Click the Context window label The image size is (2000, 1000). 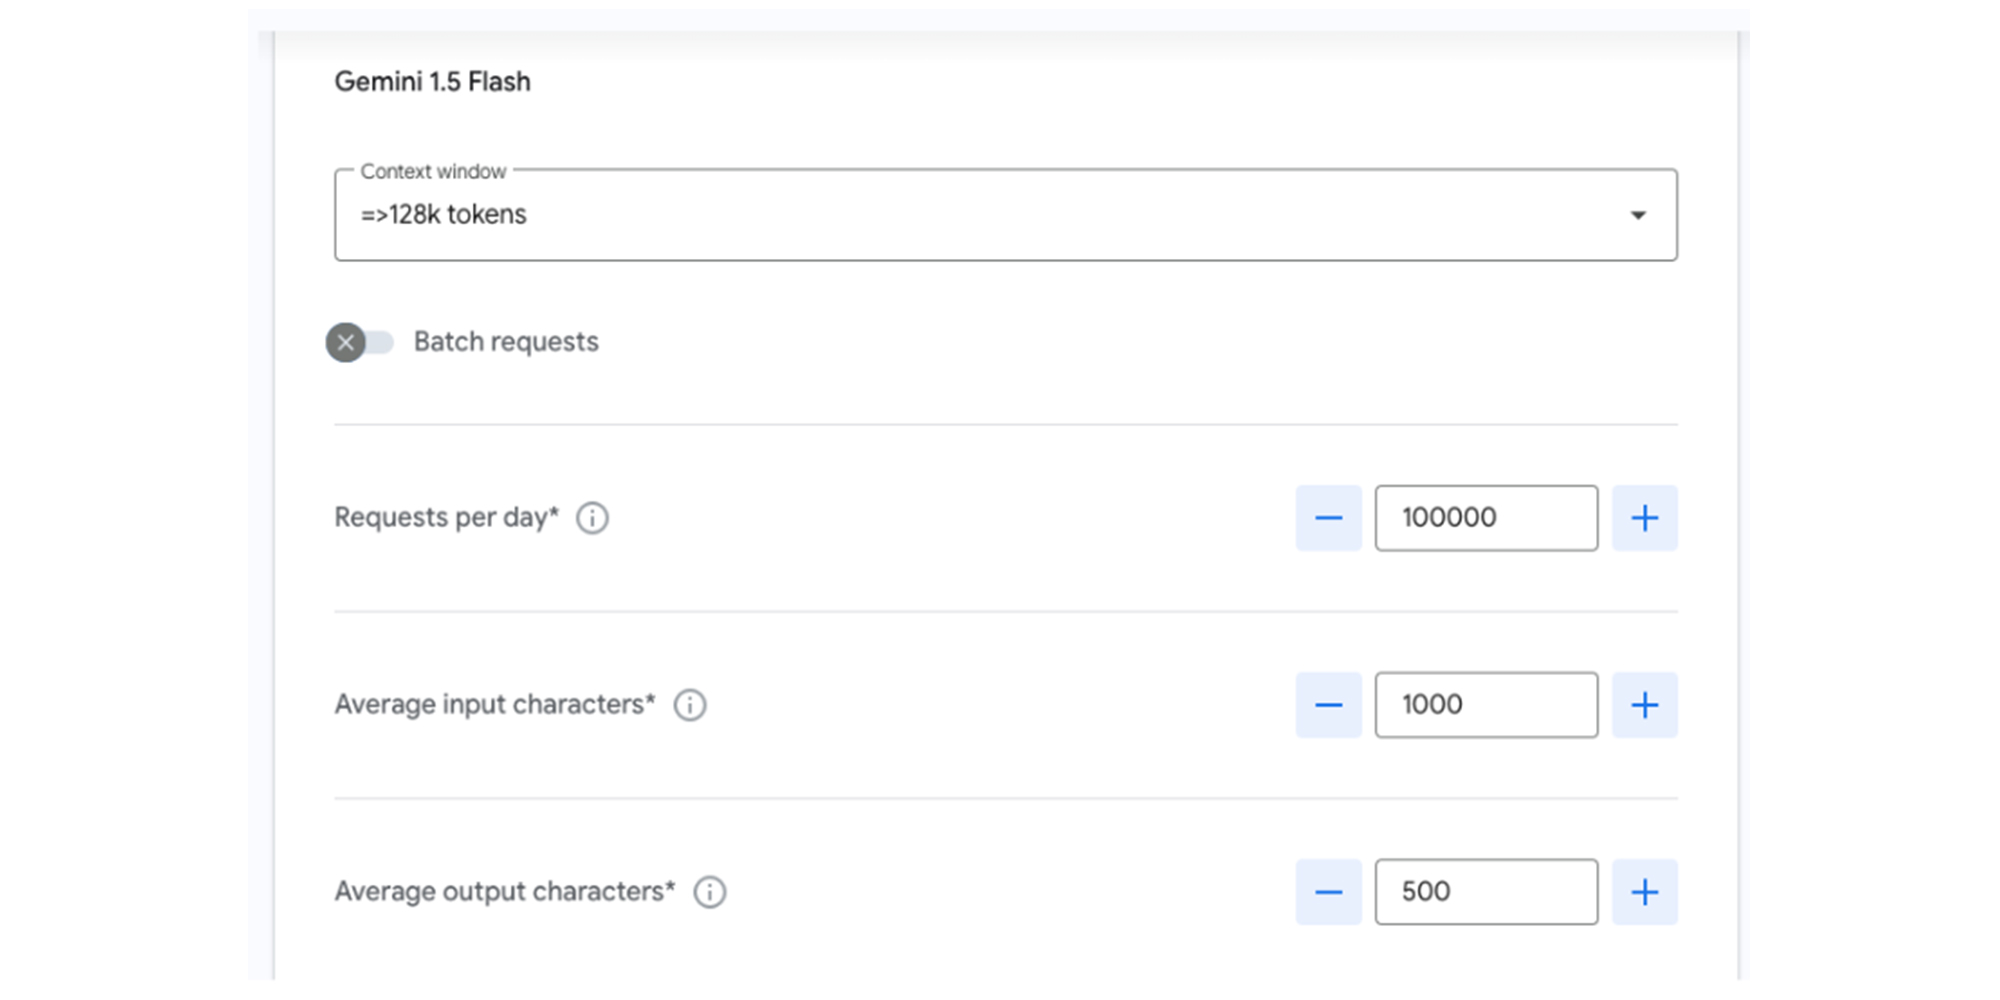[431, 171]
